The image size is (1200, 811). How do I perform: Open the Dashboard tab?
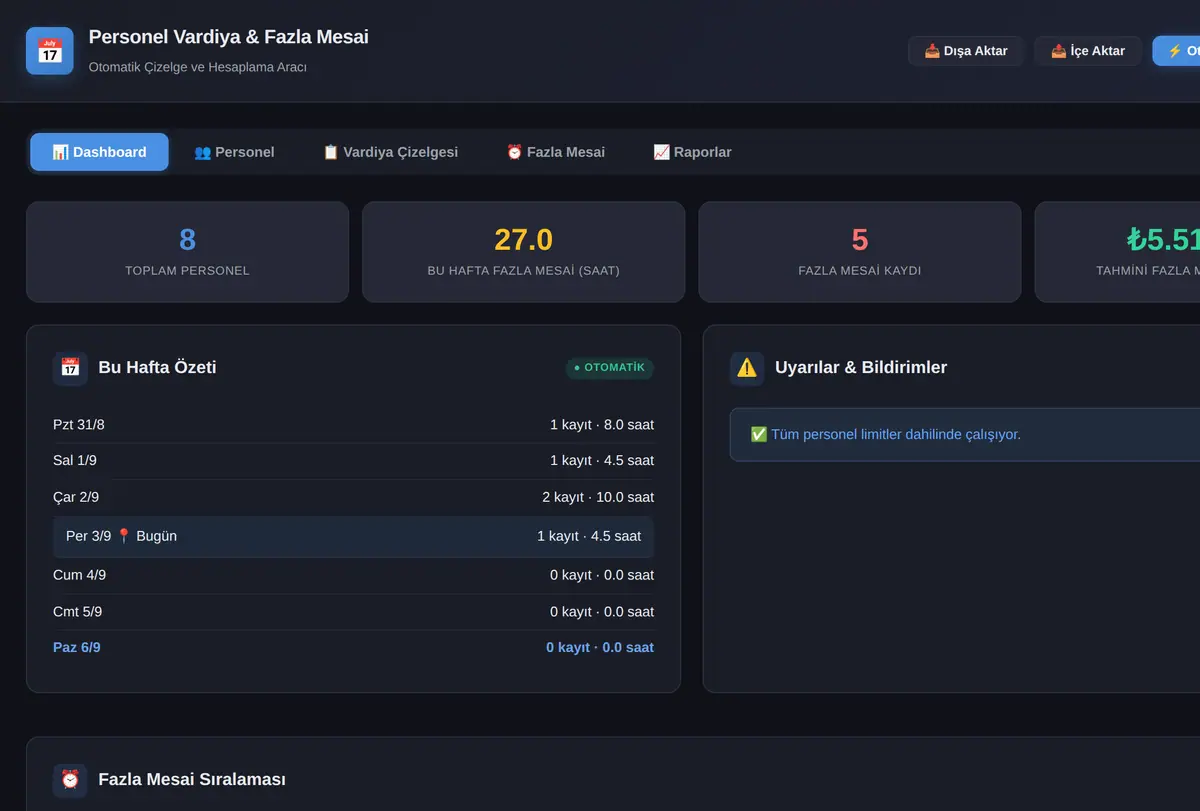[x=99, y=152]
